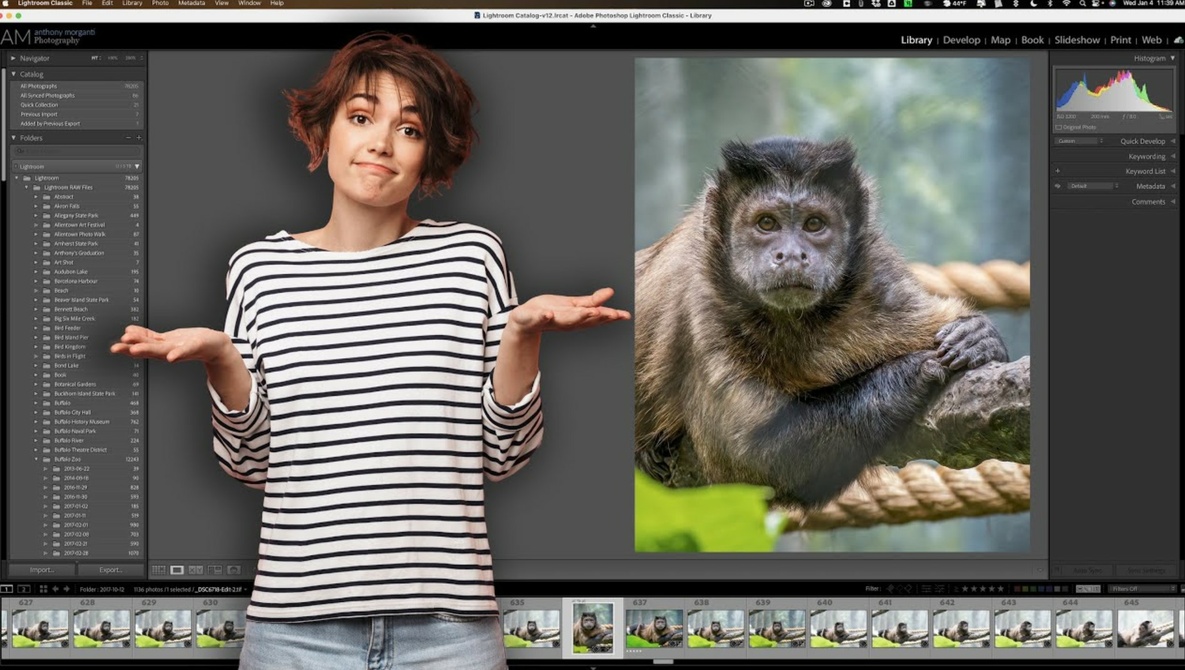The width and height of the screenshot is (1185, 670).
Task: Open People view in toolbar
Action: click(234, 570)
